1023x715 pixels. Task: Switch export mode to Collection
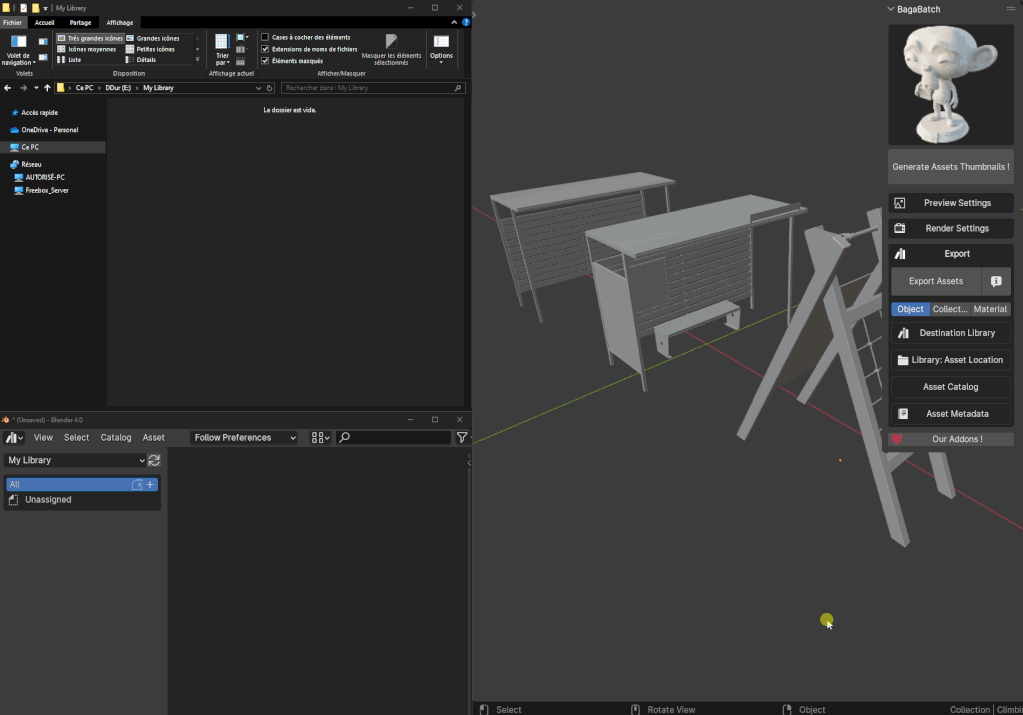pos(950,309)
